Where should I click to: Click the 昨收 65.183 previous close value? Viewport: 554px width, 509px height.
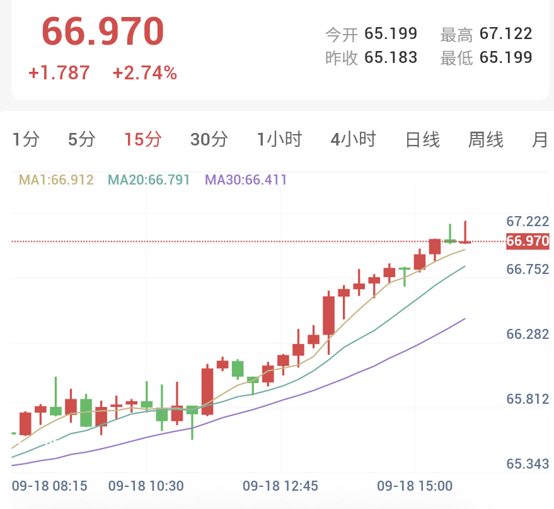click(371, 58)
